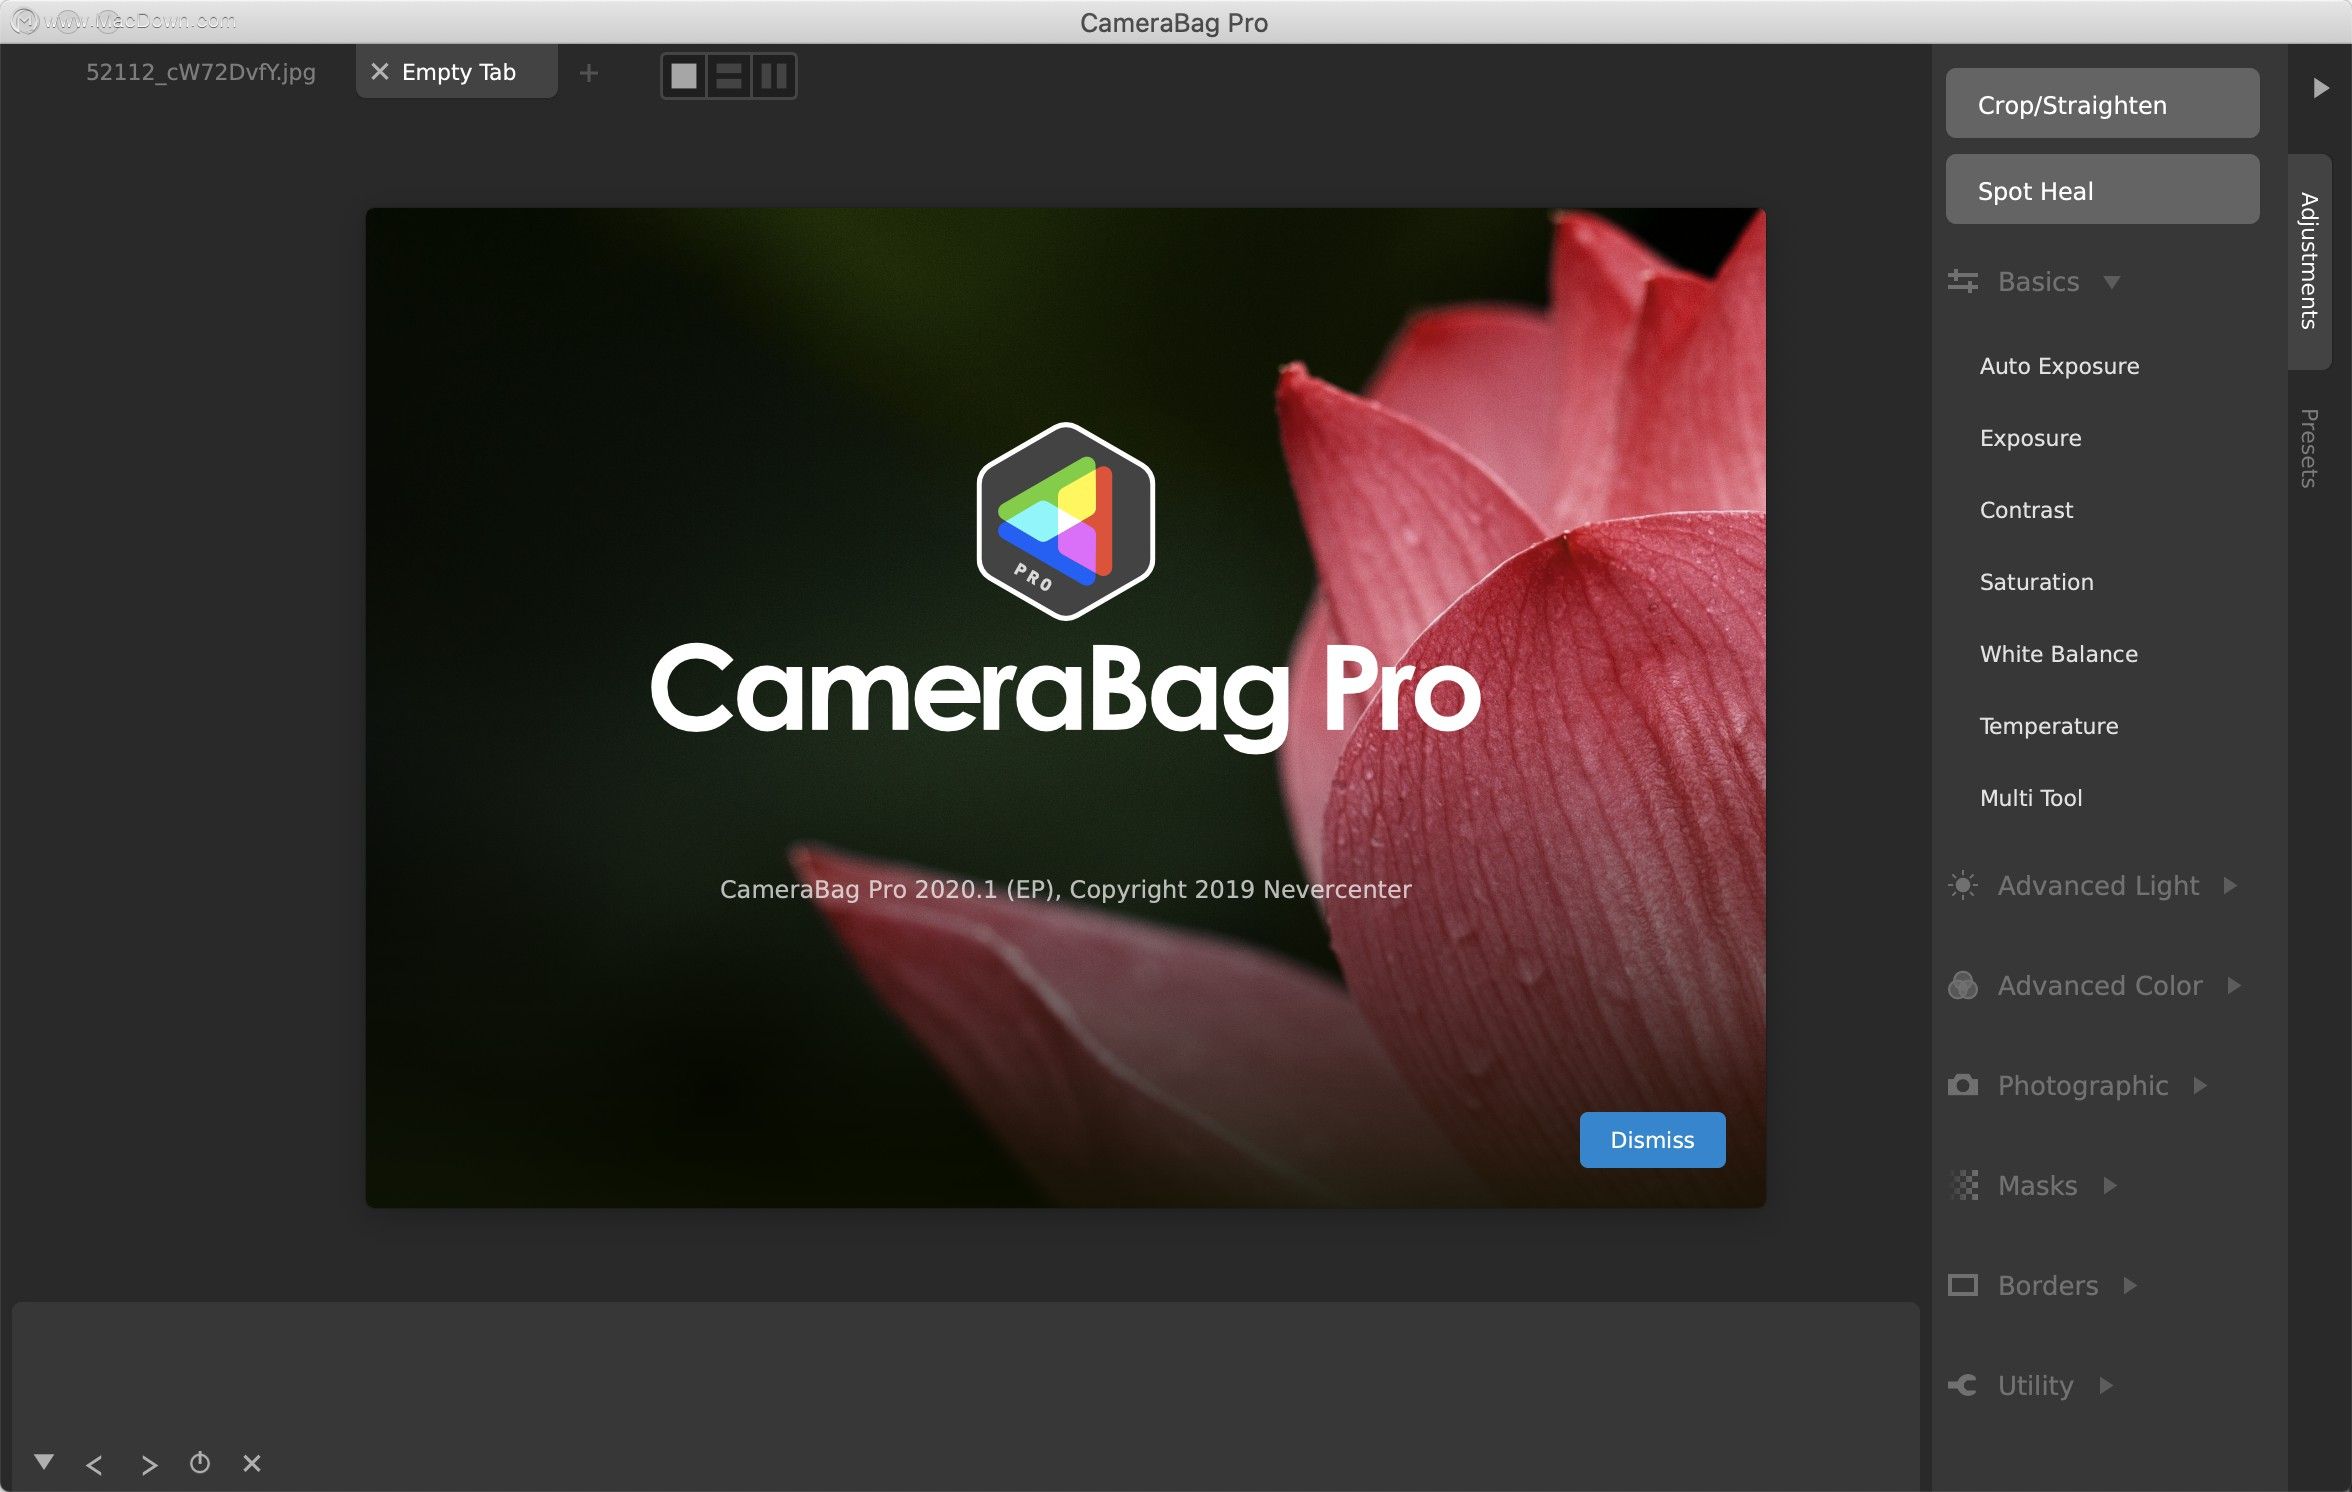This screenshot has height=1492, width=2352.
Task: Expand the Photographic section arrow
Action: pos(2201,1086)
